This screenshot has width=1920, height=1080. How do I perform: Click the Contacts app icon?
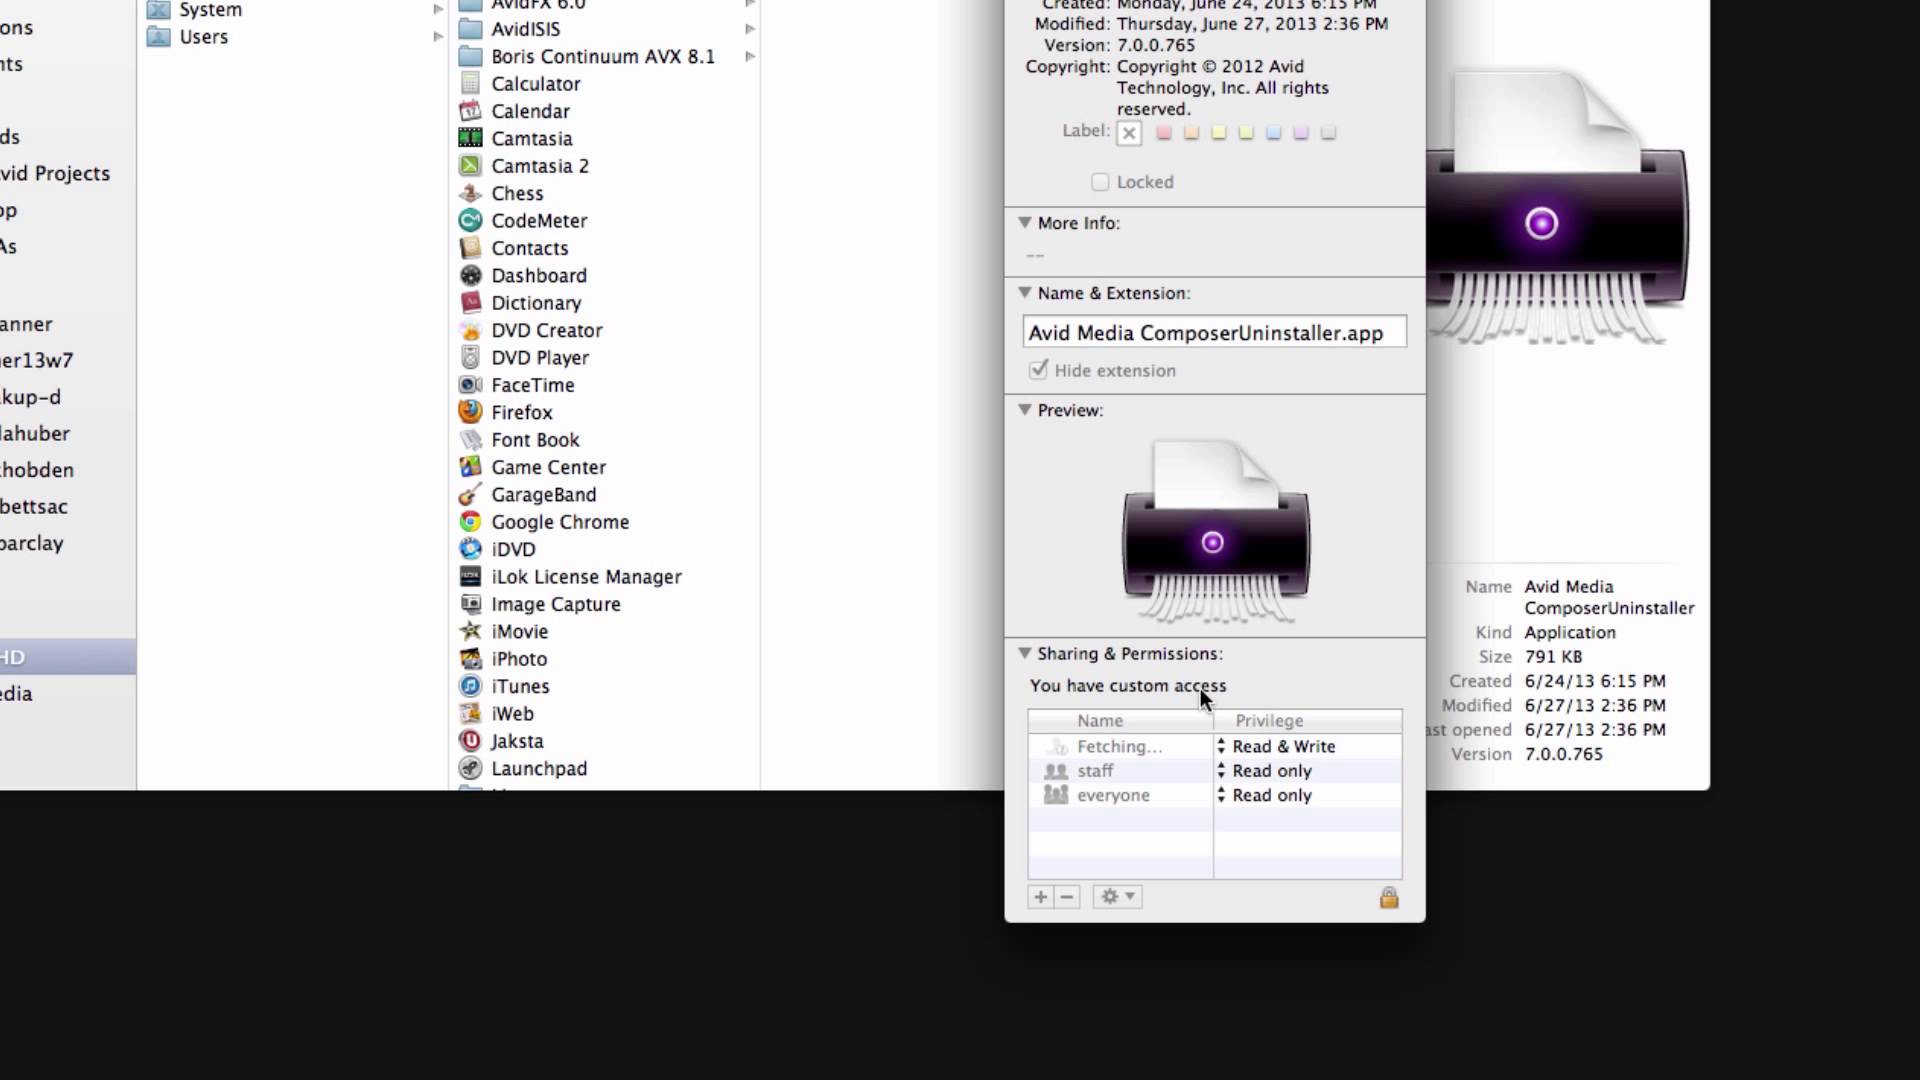click(x=470, y=248)
